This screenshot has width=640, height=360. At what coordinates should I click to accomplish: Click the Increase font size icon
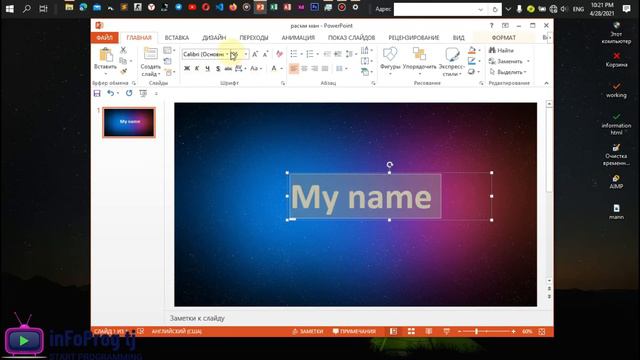255,54
